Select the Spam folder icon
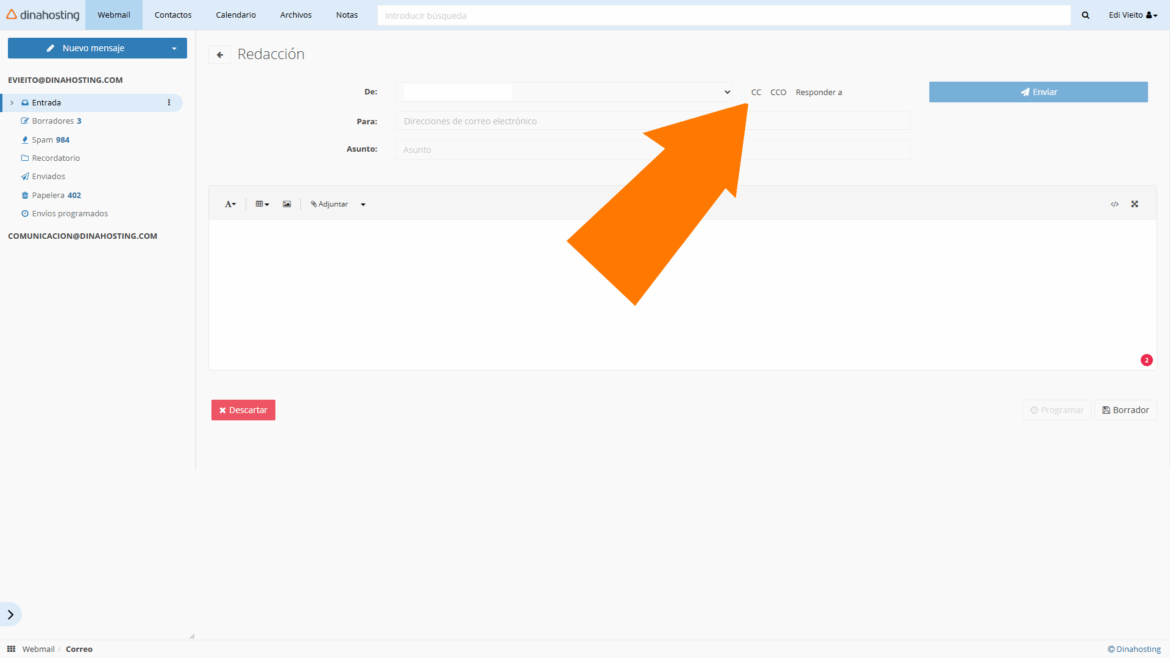 [23, 139]
